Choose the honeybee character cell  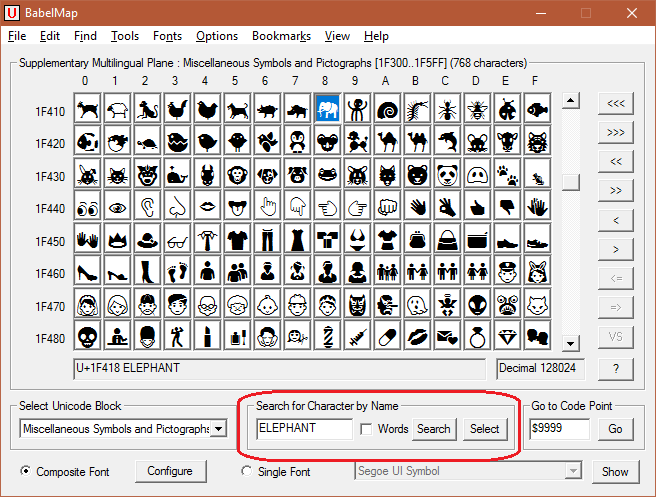point(477,108)
